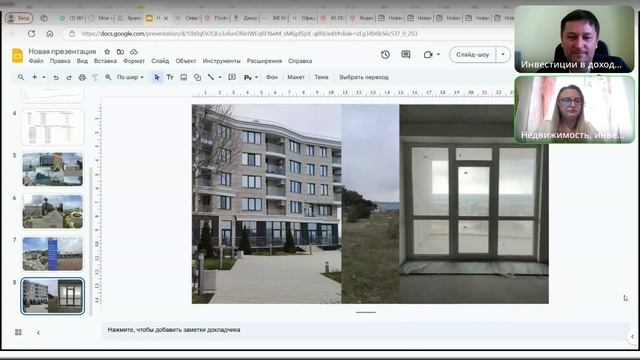This screenshot has height=360, width=640.
Task: Click the Тема theme button
Action: tap(321, 77)
